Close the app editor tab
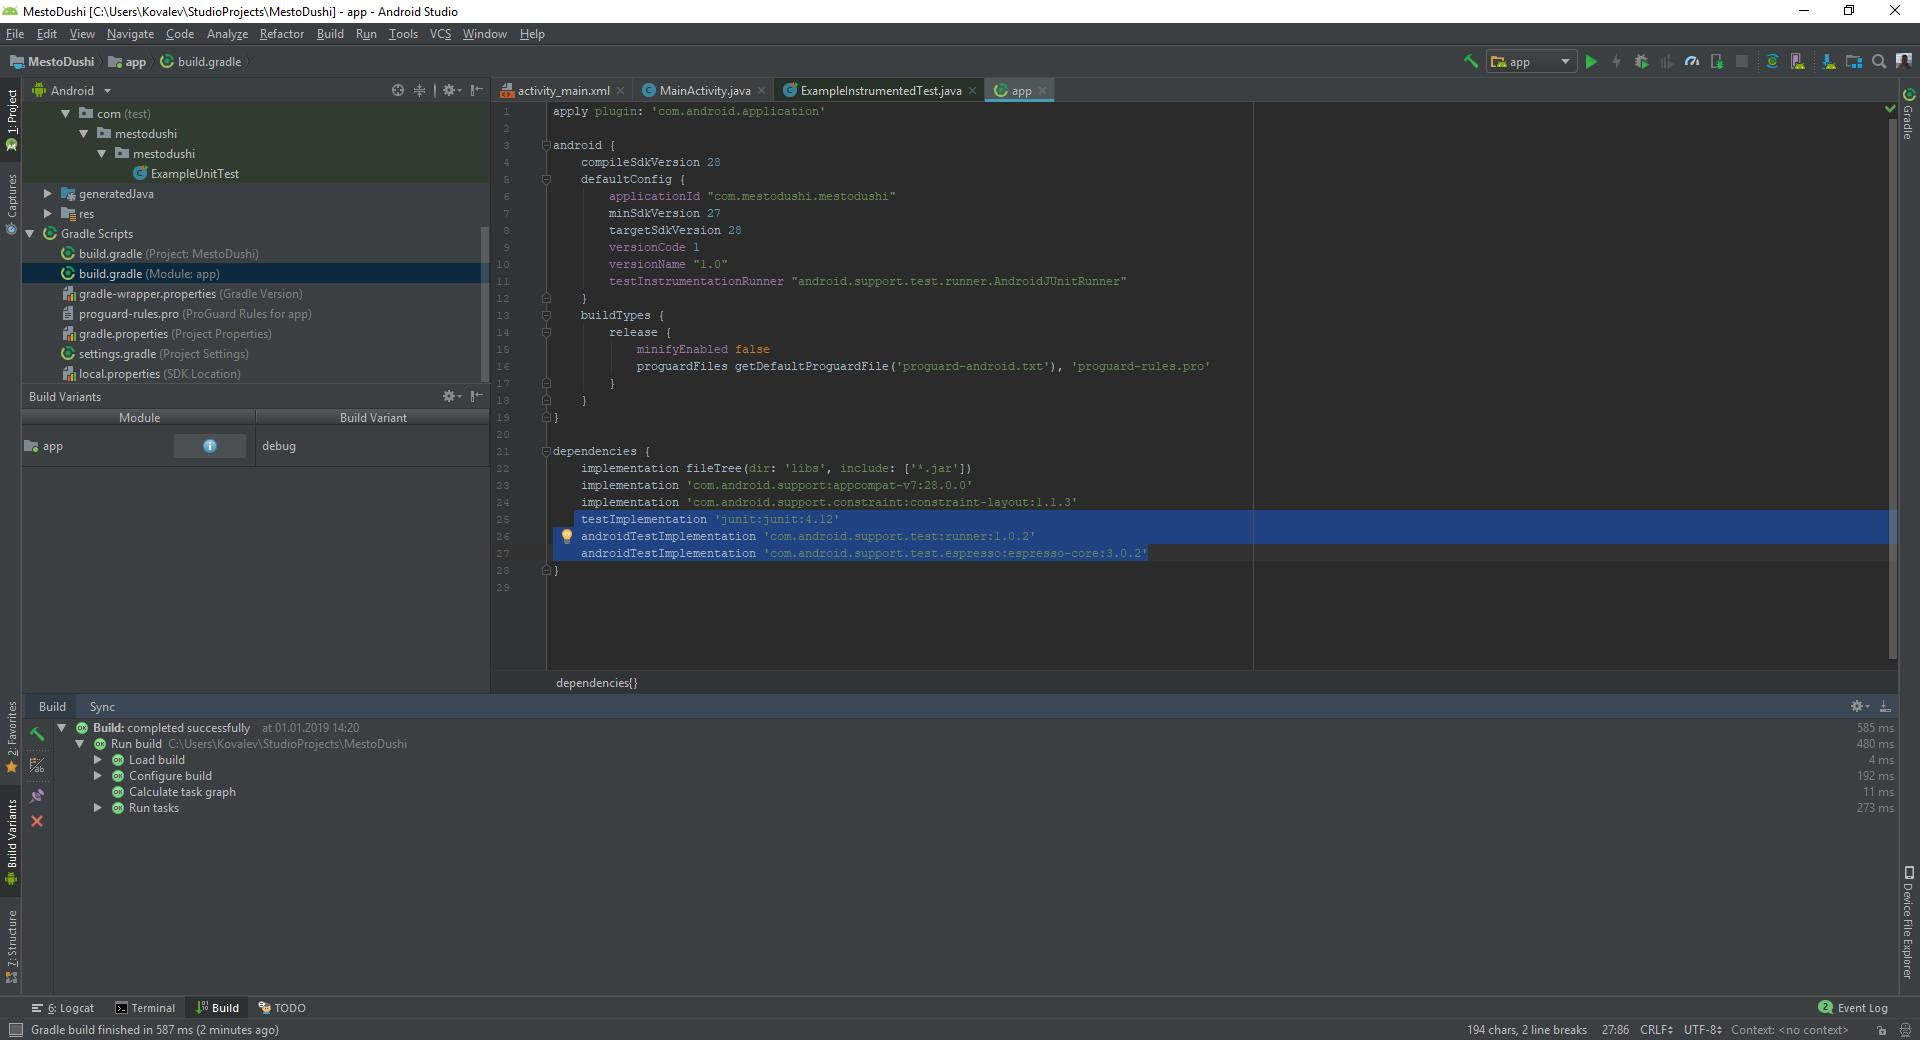 (x=1042, y=90)
